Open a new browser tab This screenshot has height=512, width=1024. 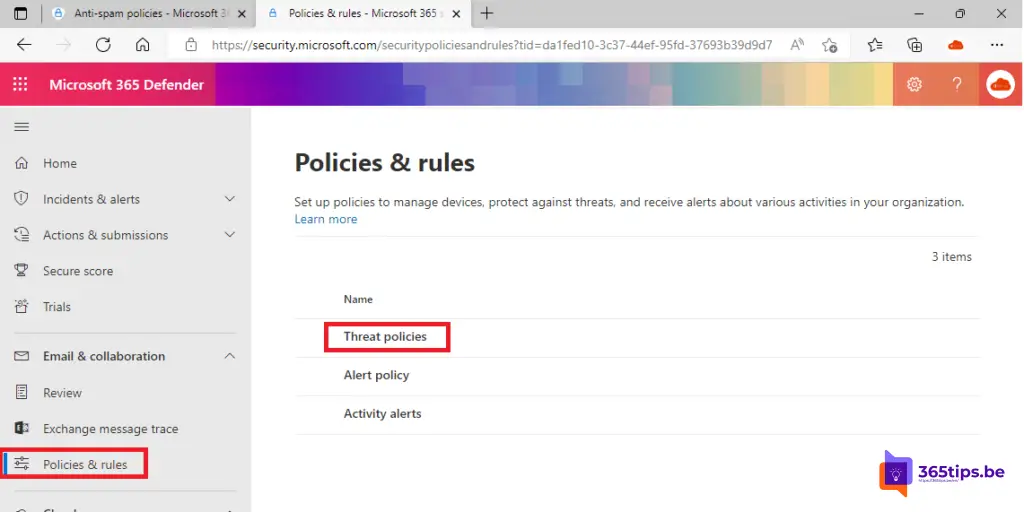[487, 13]
